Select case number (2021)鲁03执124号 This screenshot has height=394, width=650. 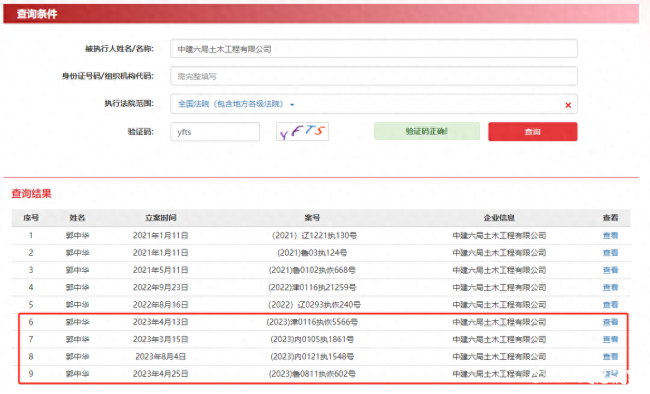[312, 253]
